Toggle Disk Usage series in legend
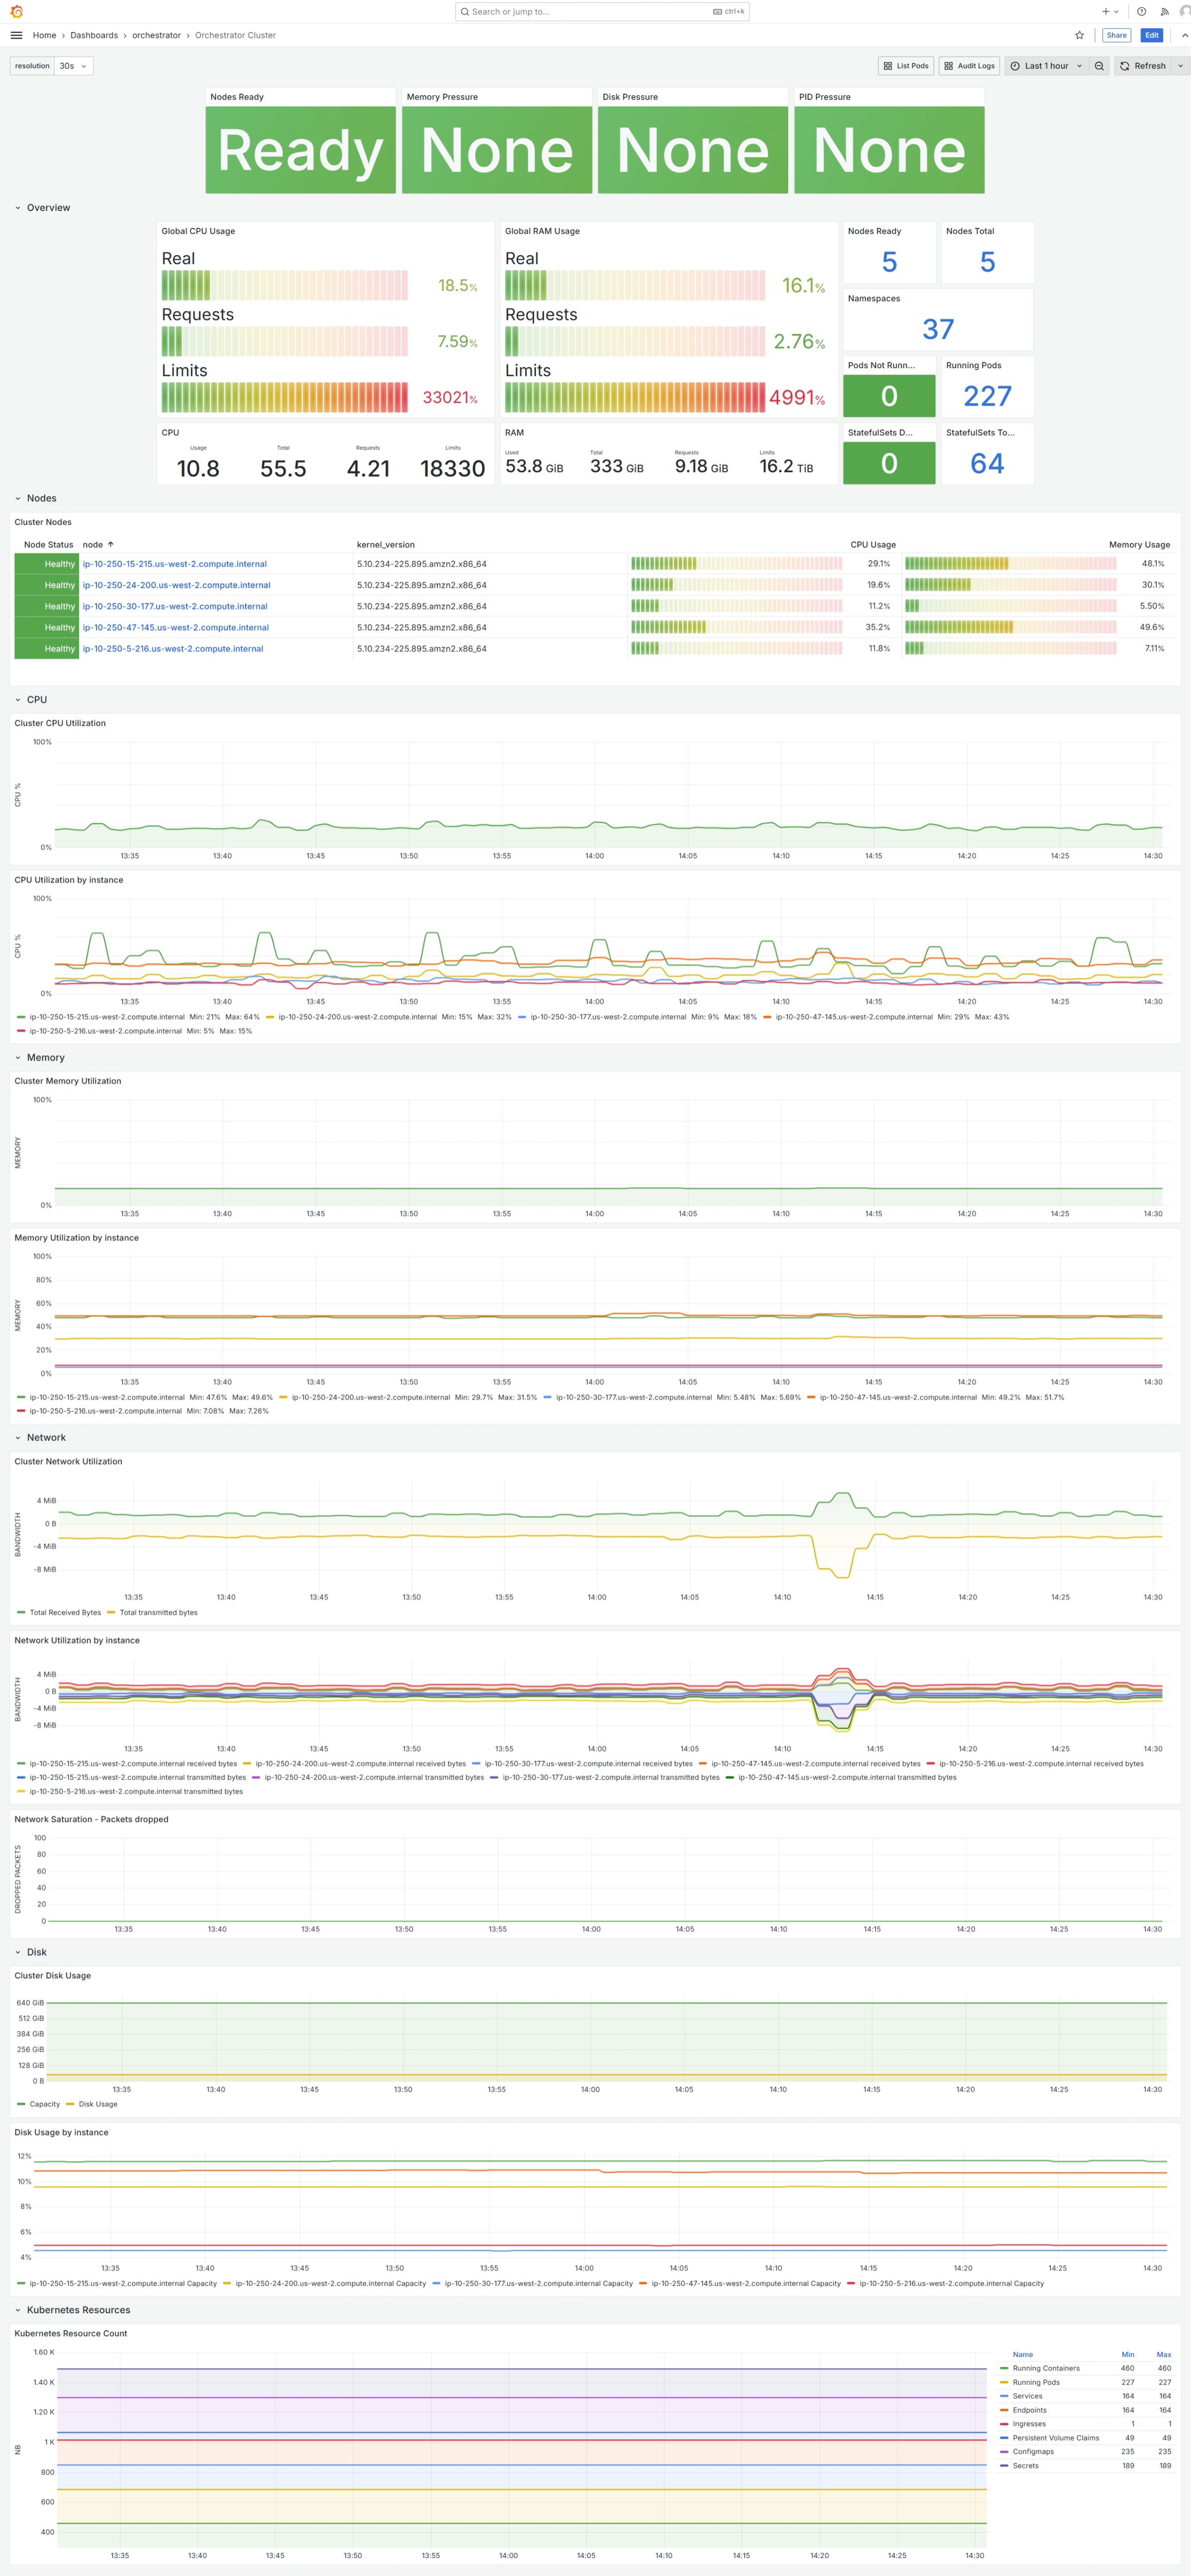The image size is (1191, 2576). (97, 2104)
